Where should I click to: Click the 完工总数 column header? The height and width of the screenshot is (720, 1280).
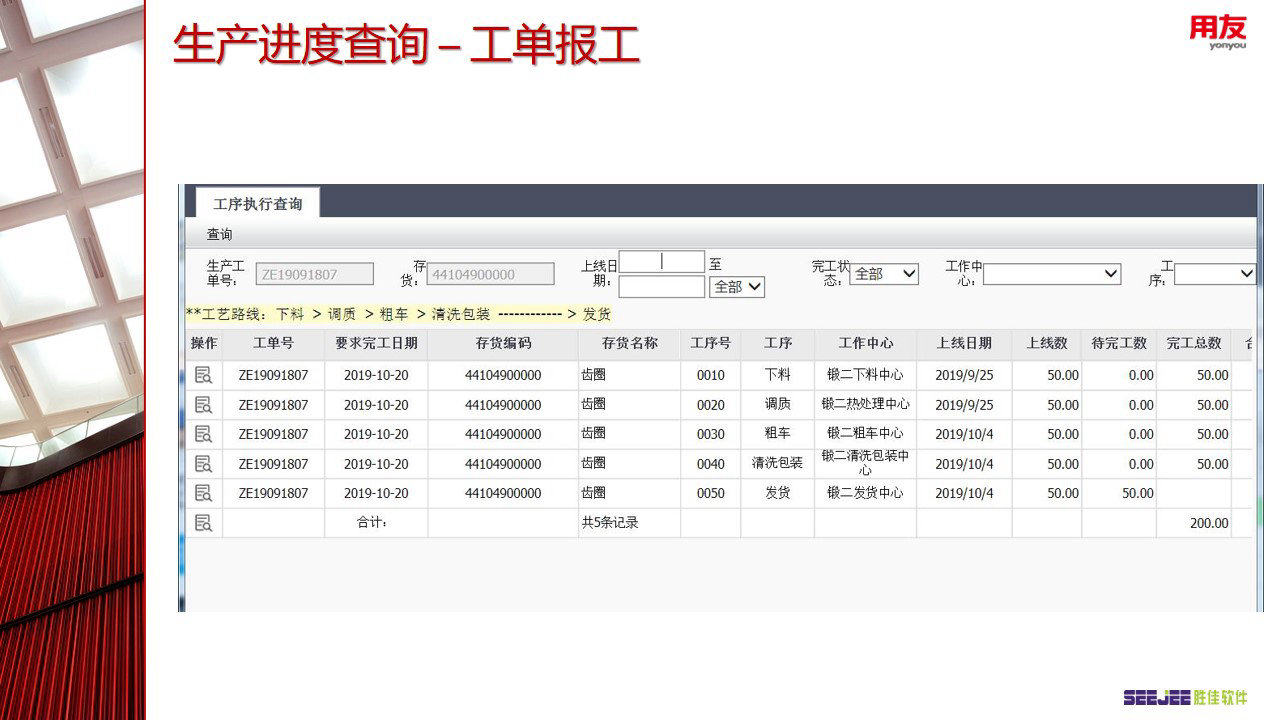pos(1194,343)
